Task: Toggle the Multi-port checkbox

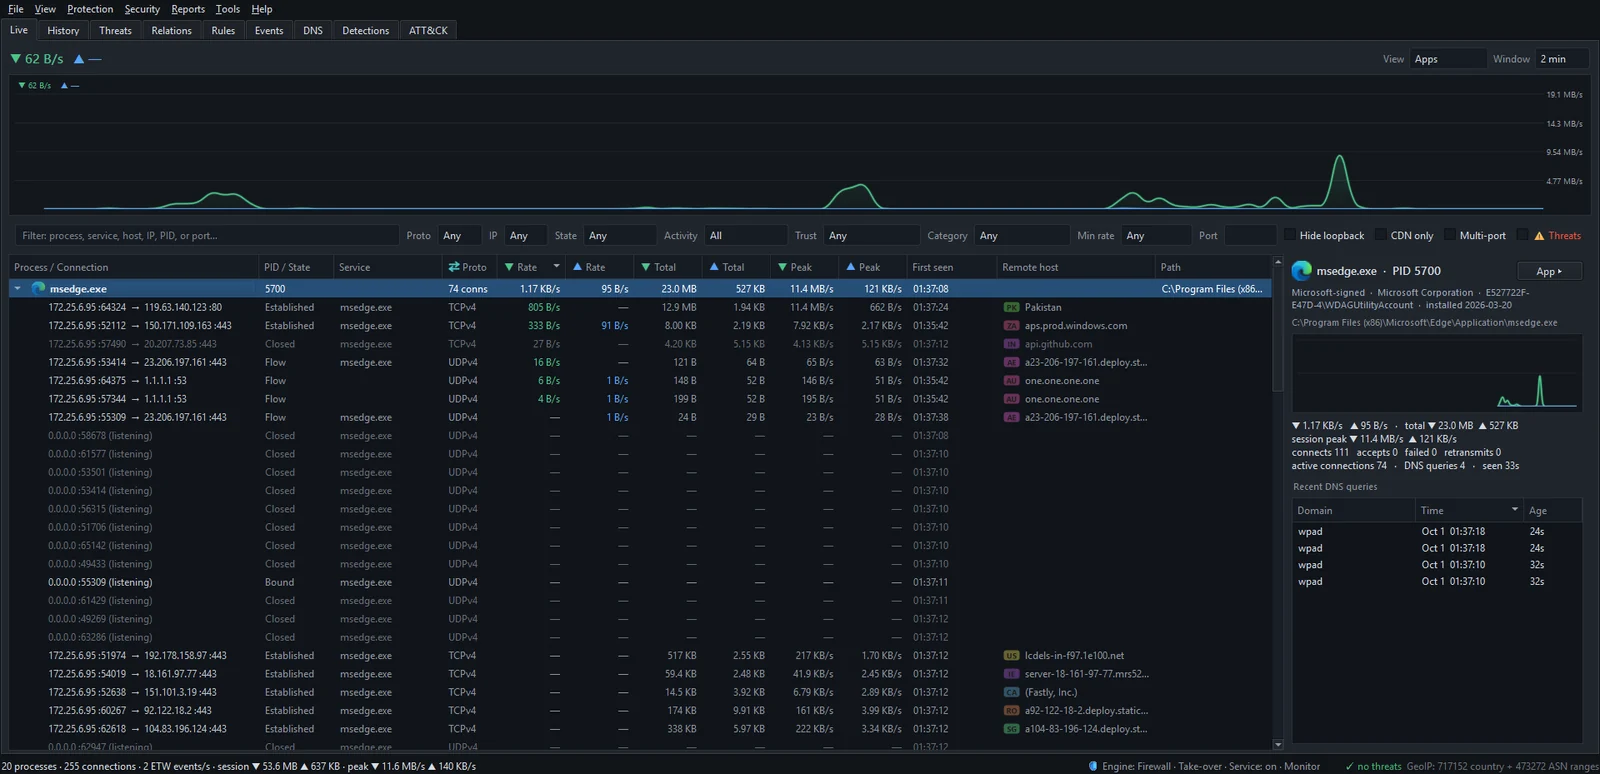Action: (1450, 236)
